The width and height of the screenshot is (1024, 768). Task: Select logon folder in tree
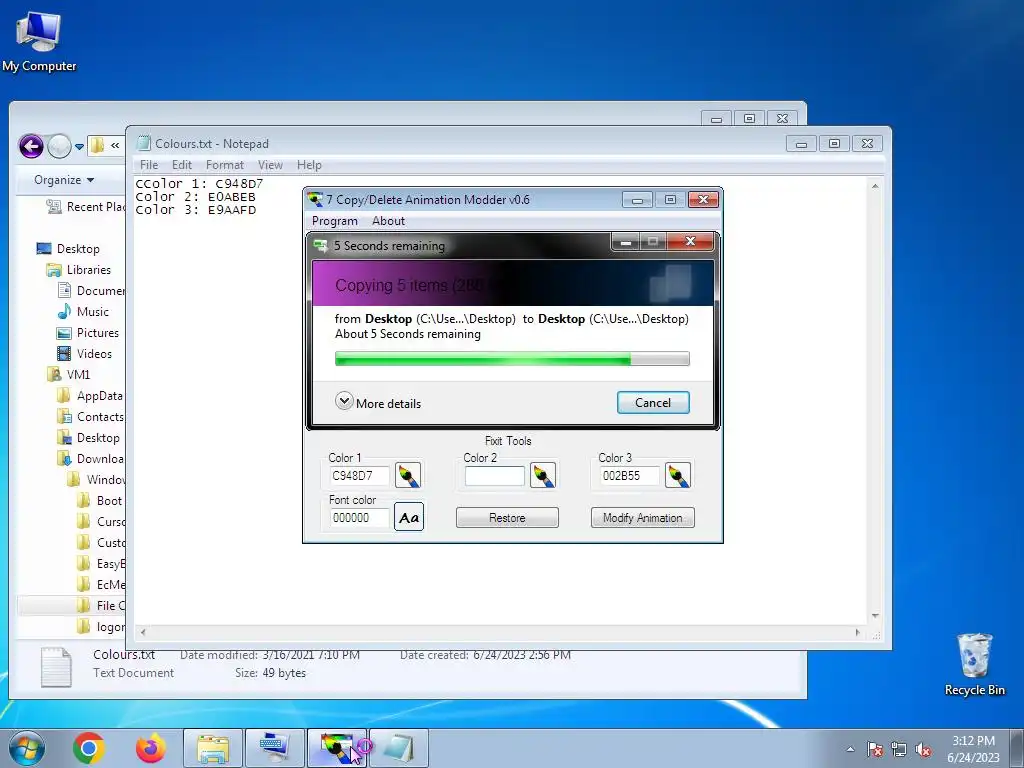coord(101,626)
